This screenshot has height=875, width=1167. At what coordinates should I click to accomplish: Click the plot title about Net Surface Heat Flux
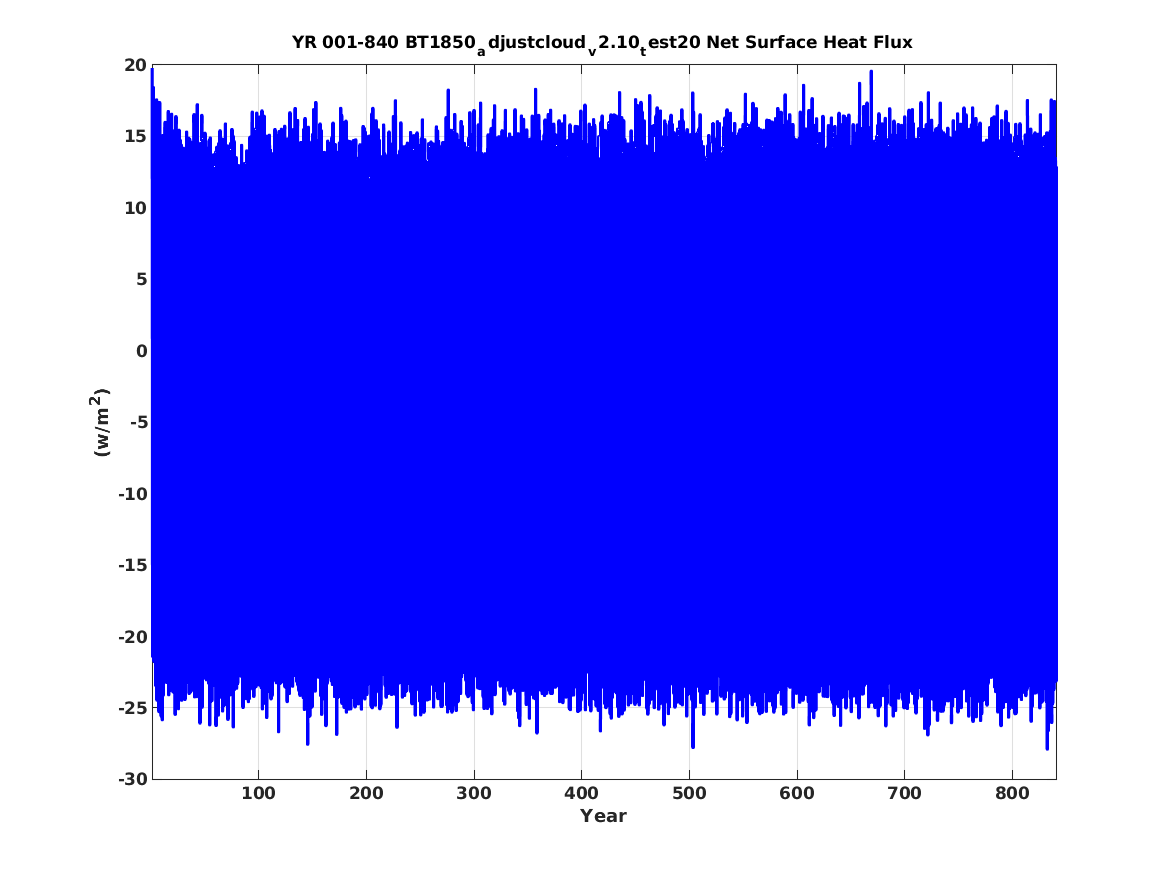coord(602,43)
